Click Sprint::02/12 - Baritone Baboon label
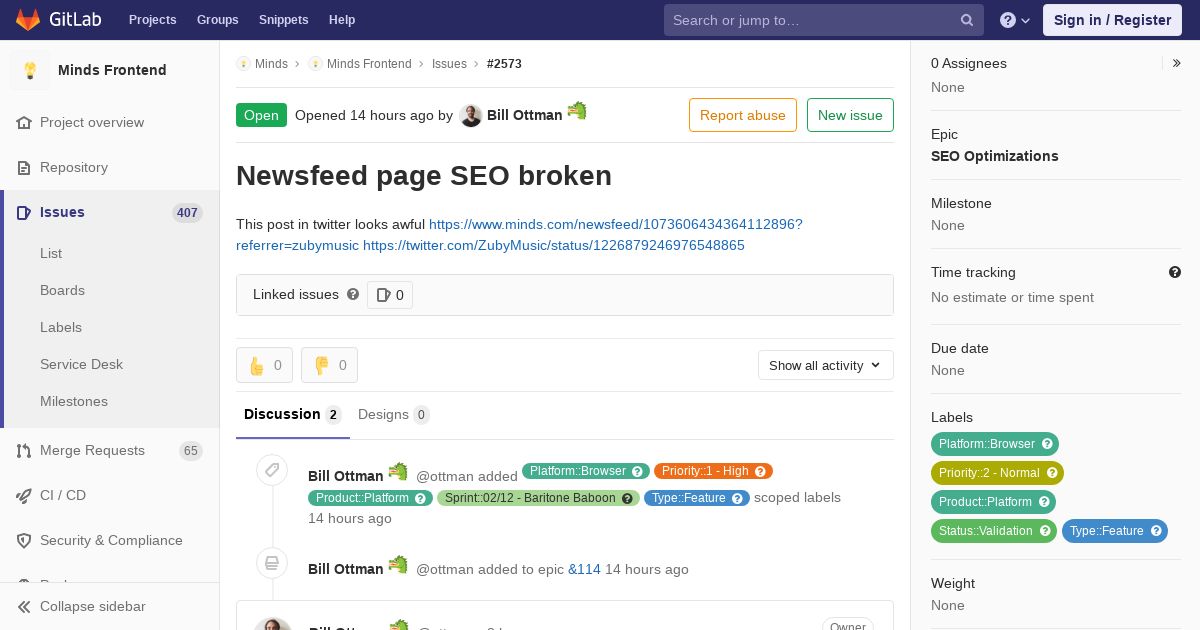 point(538,498)
